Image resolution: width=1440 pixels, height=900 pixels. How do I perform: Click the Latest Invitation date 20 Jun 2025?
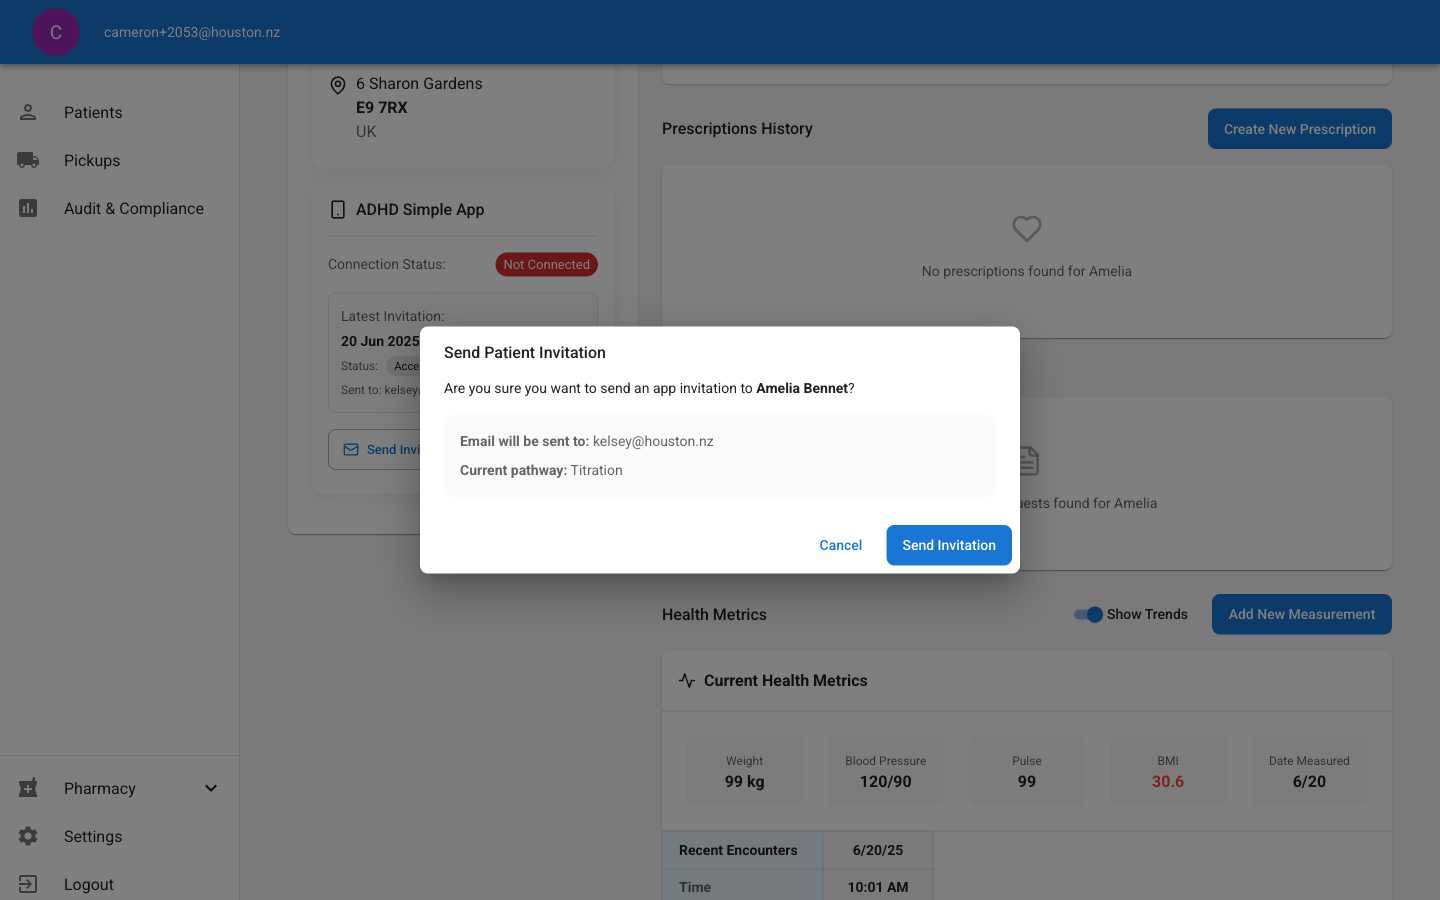[380, 341]
